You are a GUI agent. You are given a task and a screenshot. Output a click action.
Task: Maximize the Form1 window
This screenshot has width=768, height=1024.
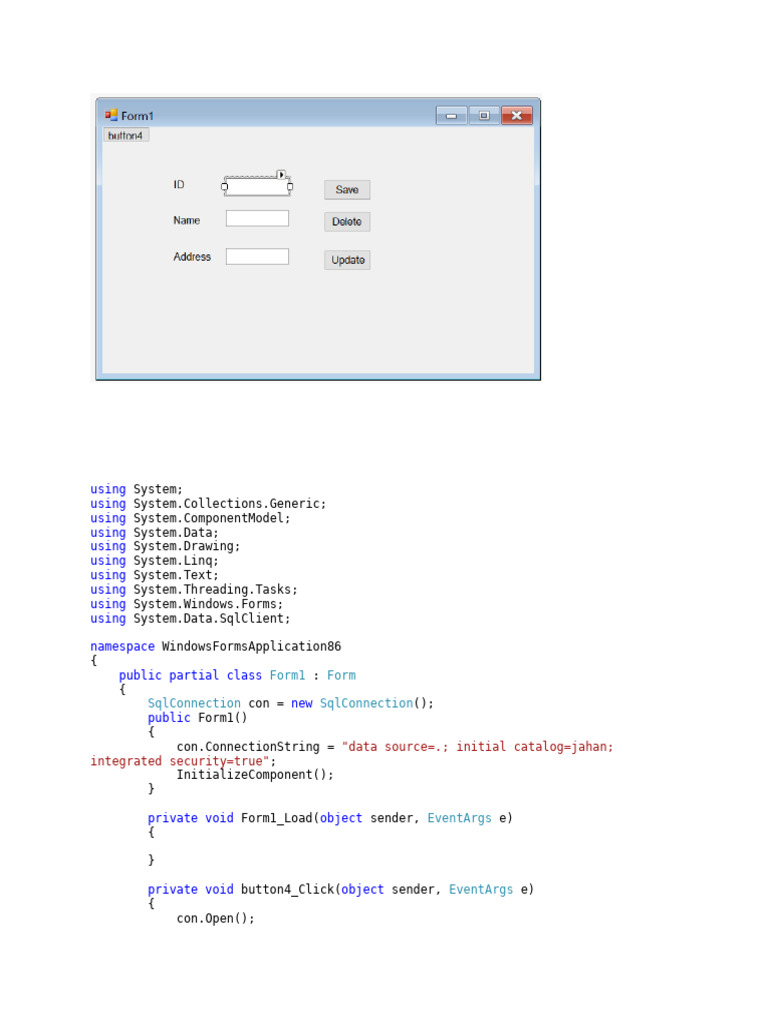[484, 116]
